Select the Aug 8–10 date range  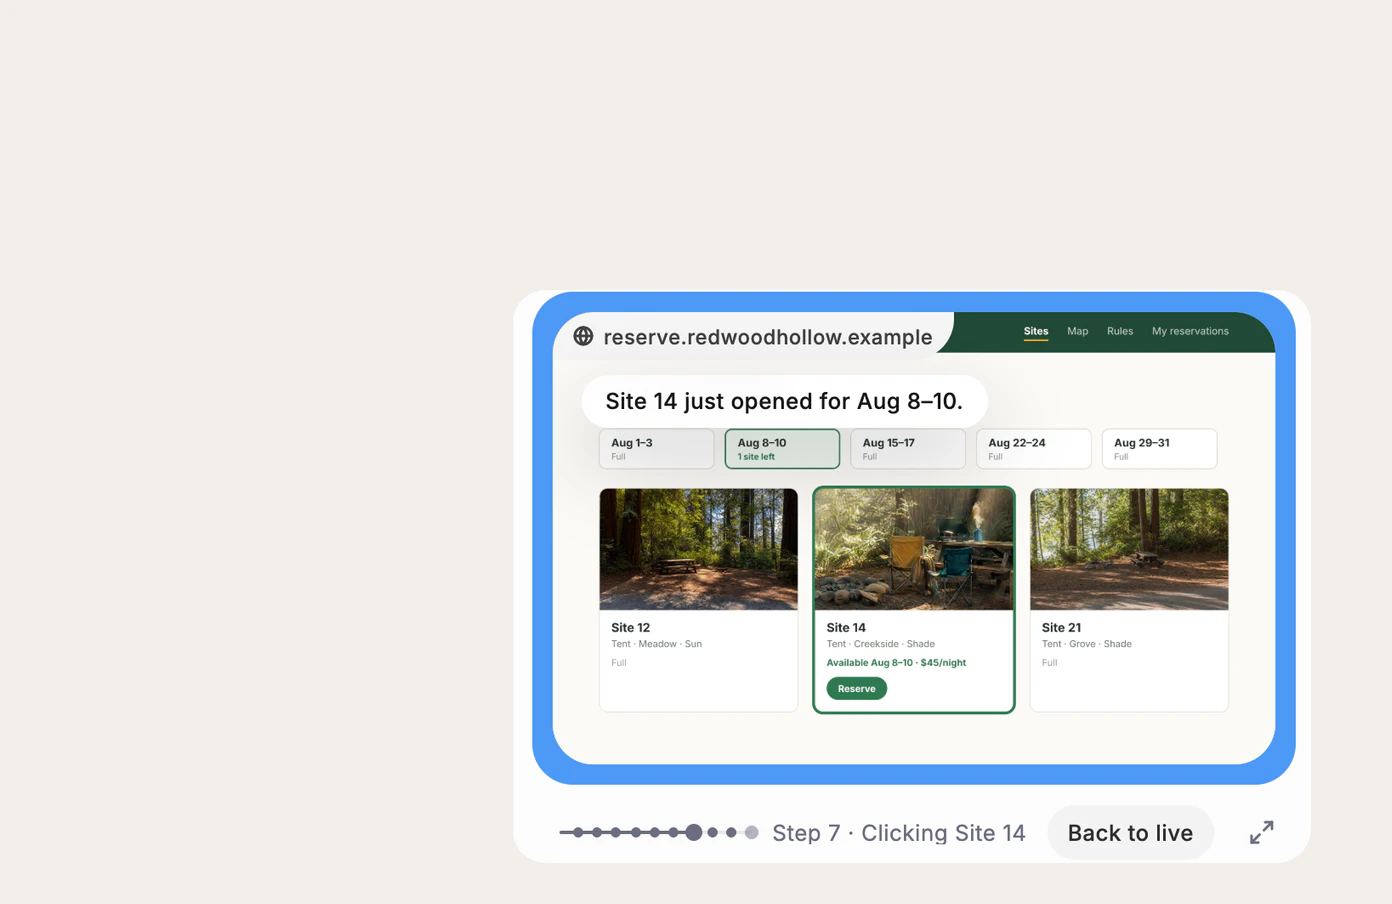pyautogui.click(x=782, y=449)
